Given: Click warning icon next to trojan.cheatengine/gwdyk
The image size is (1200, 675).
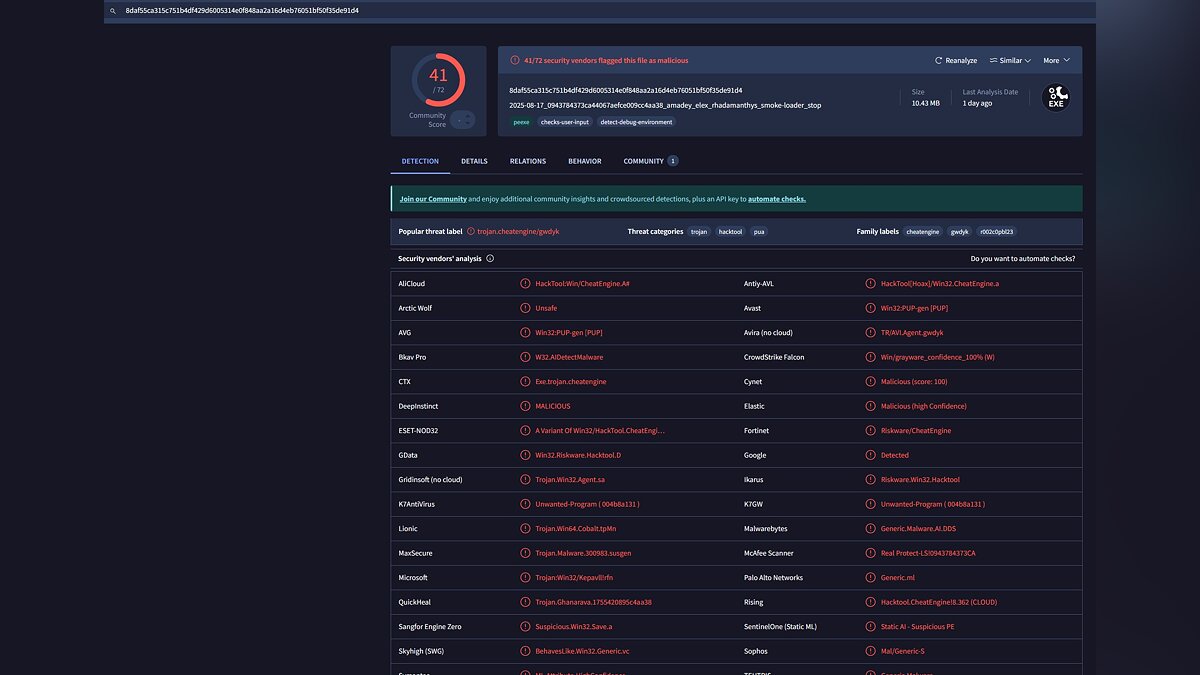Looking at the screenshot, I should (x=471, y=232).
